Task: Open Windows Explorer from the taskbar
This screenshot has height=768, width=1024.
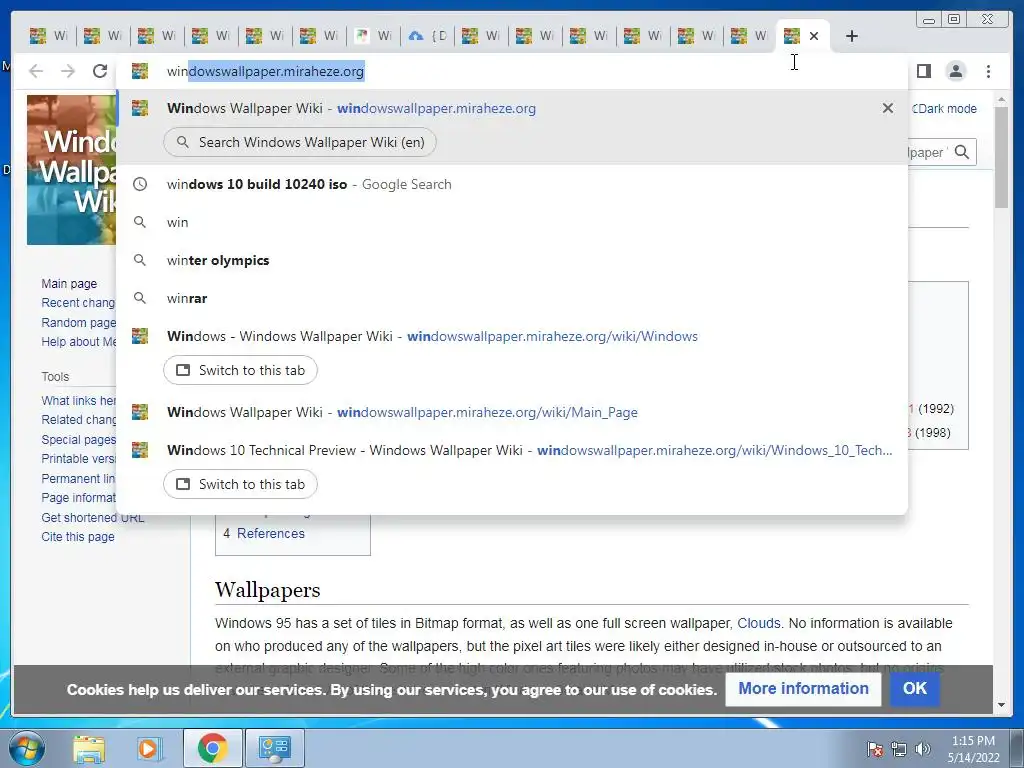Action: (89, 748)
